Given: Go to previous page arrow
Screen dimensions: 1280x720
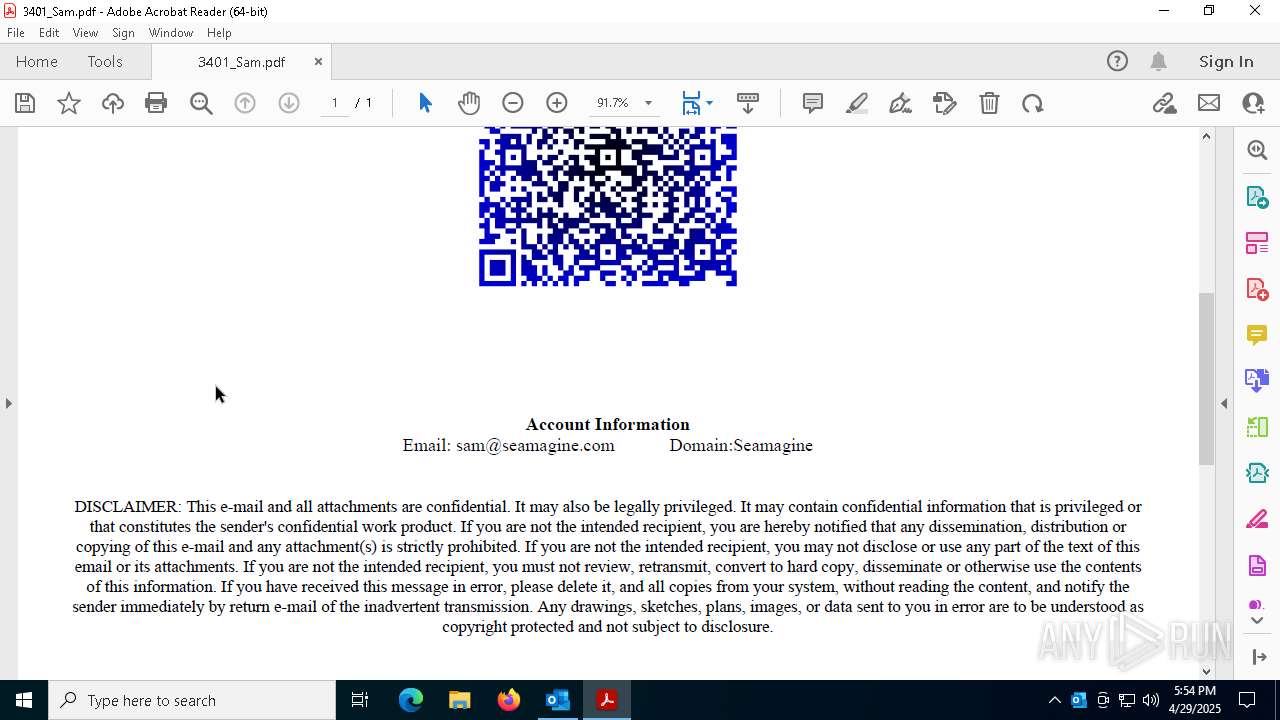Looking at the screenshot, I should (x=245, y=103).
